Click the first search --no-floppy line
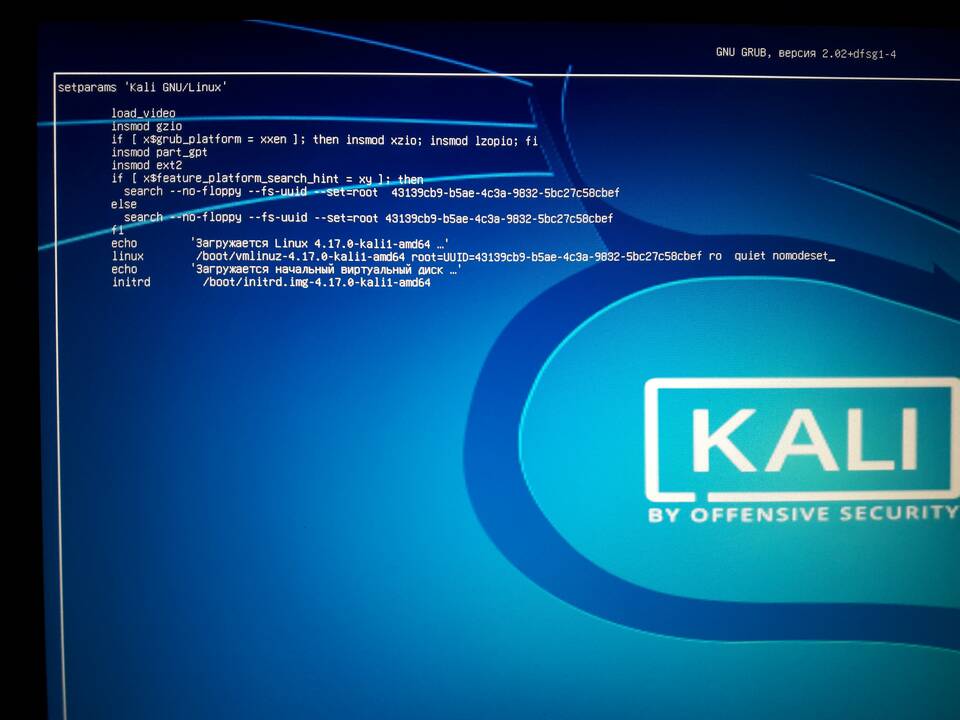 pos(371,192)
